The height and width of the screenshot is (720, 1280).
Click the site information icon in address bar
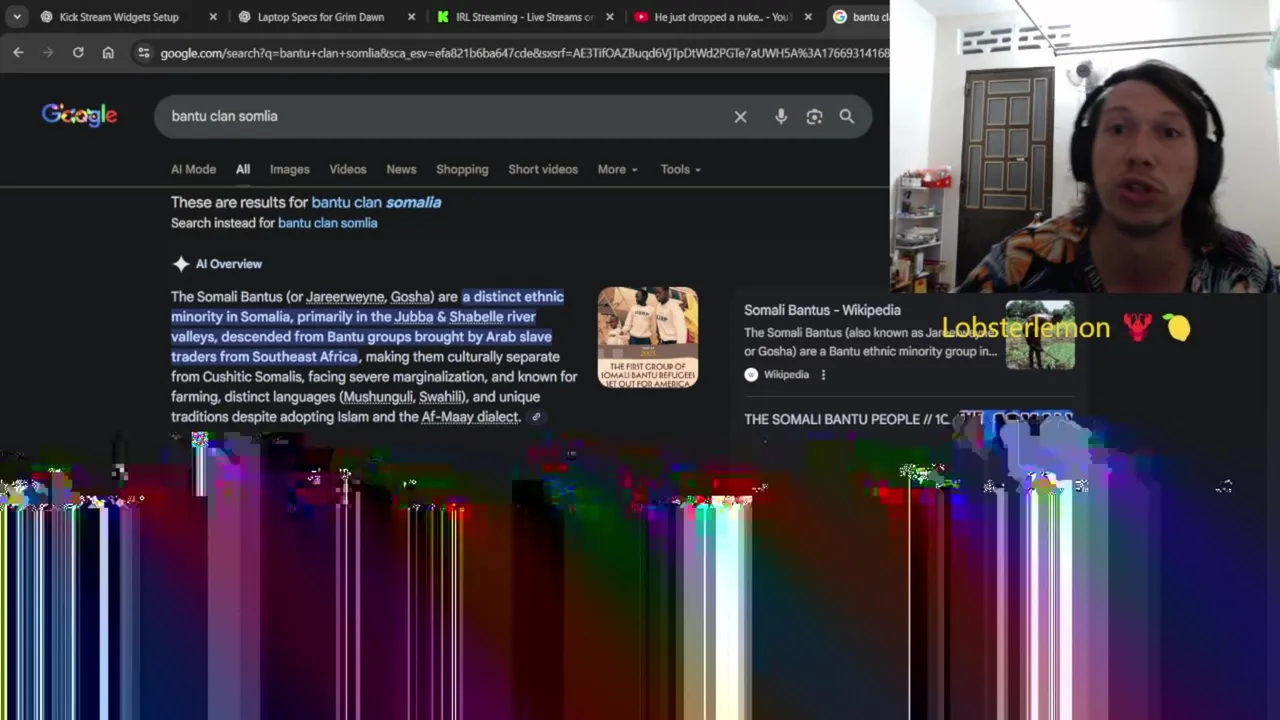click(x=143, y=52)
